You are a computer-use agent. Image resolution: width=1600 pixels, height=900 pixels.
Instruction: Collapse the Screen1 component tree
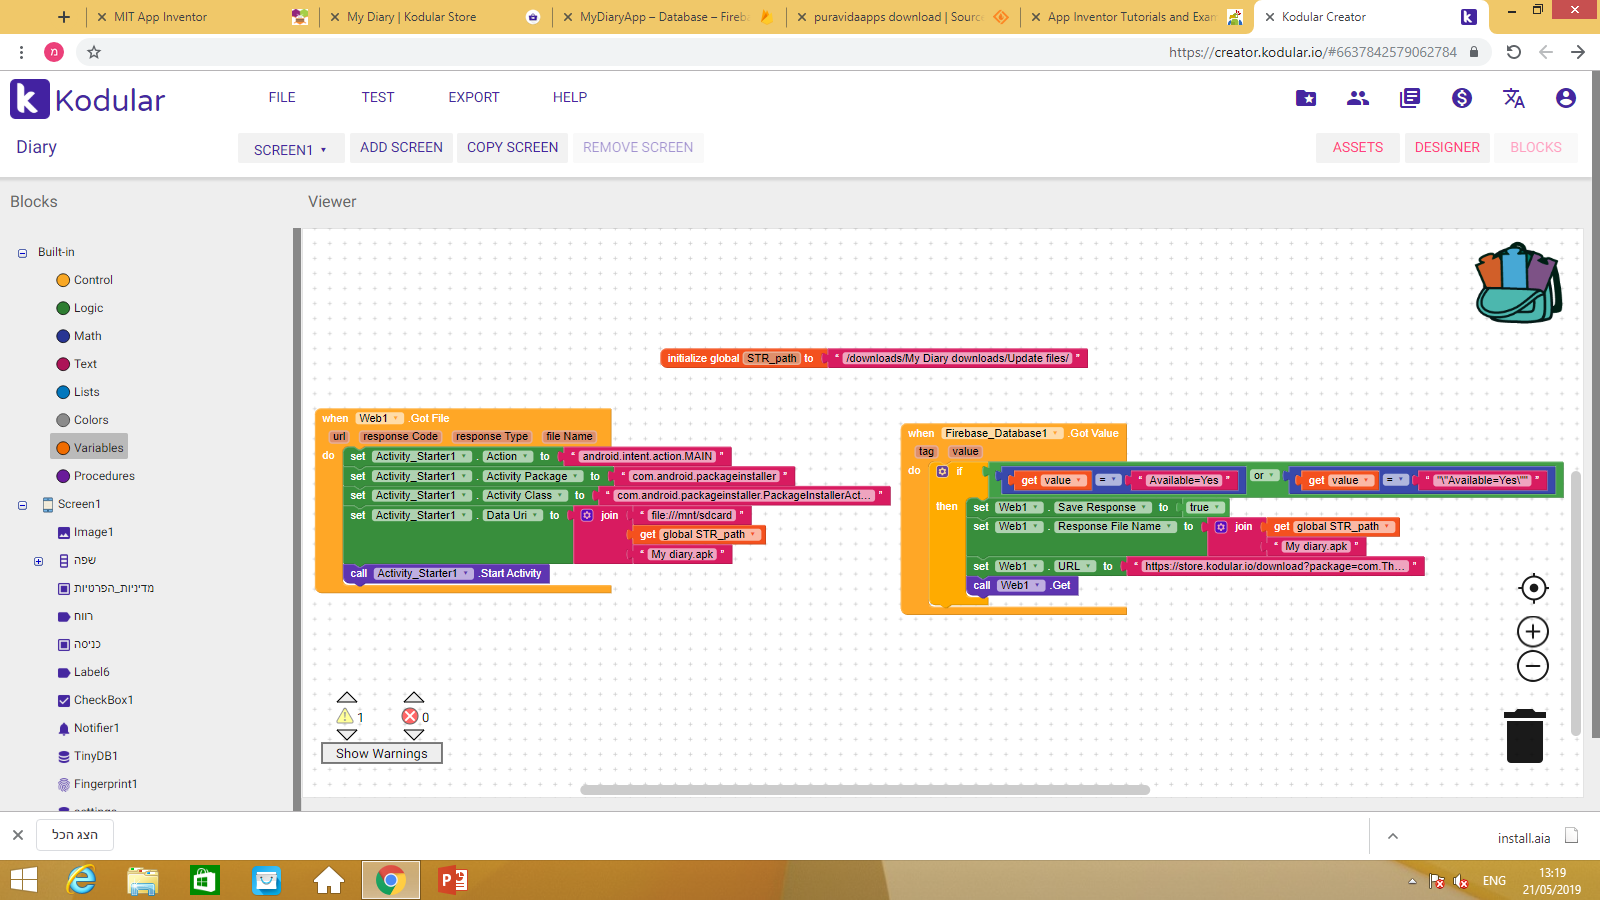[x=22, y=505]
